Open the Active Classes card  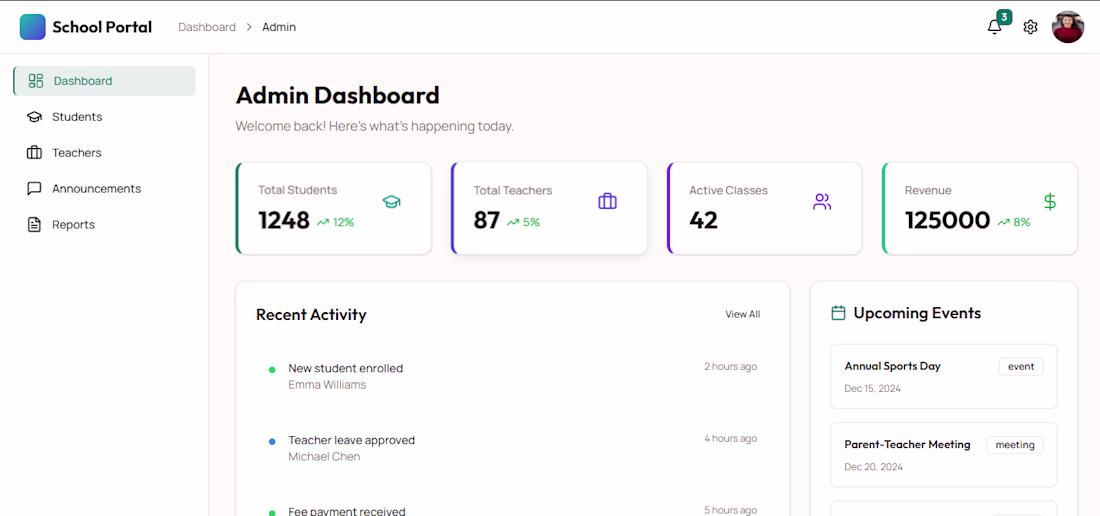tap(765, 208)
